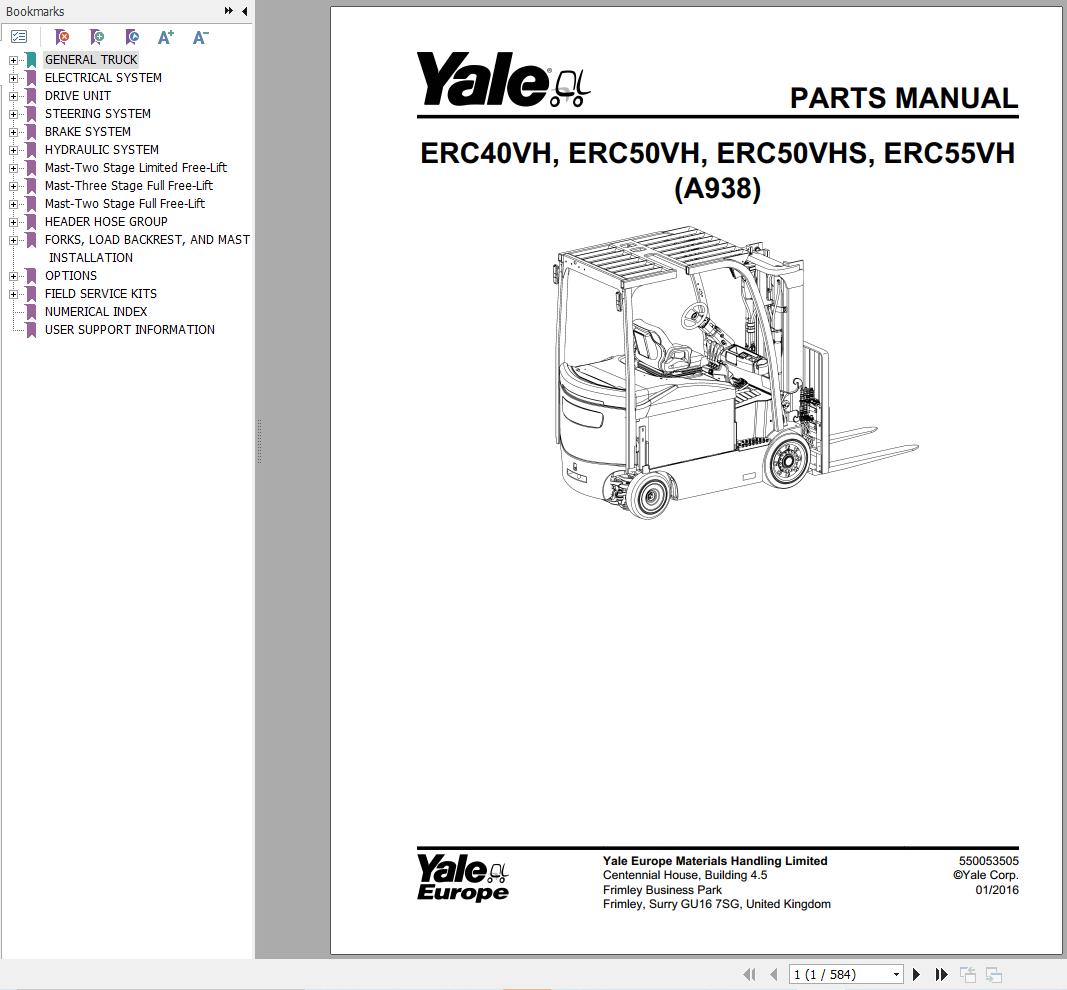Select the NUMERICAL INDEX bookmark

coord(95,311)
